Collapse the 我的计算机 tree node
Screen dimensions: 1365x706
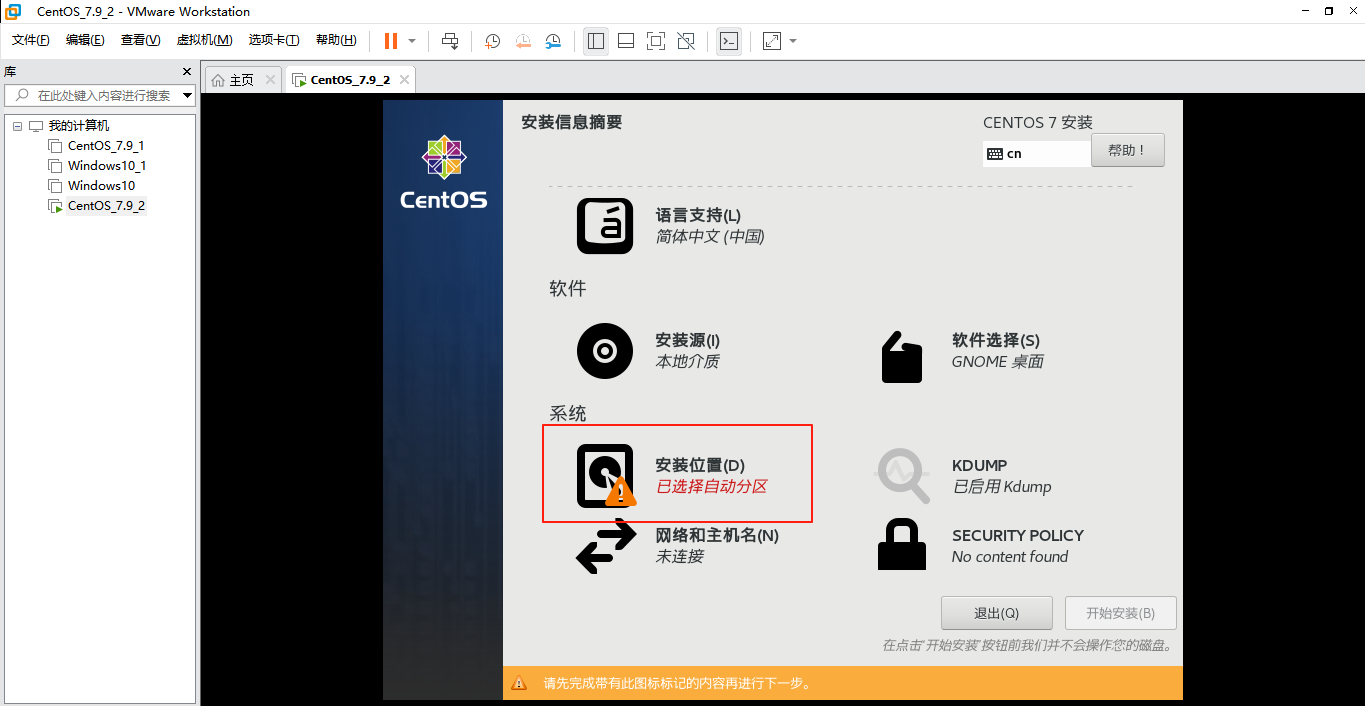tap(17, 126)
